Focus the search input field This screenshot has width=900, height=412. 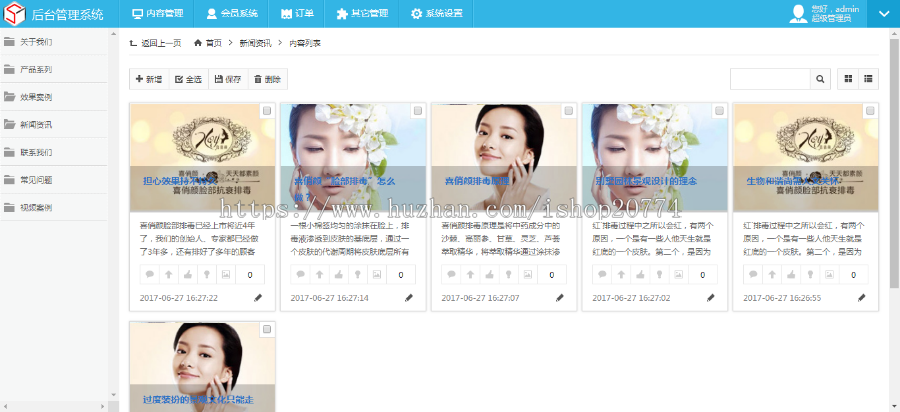click(x=770, y=79)
